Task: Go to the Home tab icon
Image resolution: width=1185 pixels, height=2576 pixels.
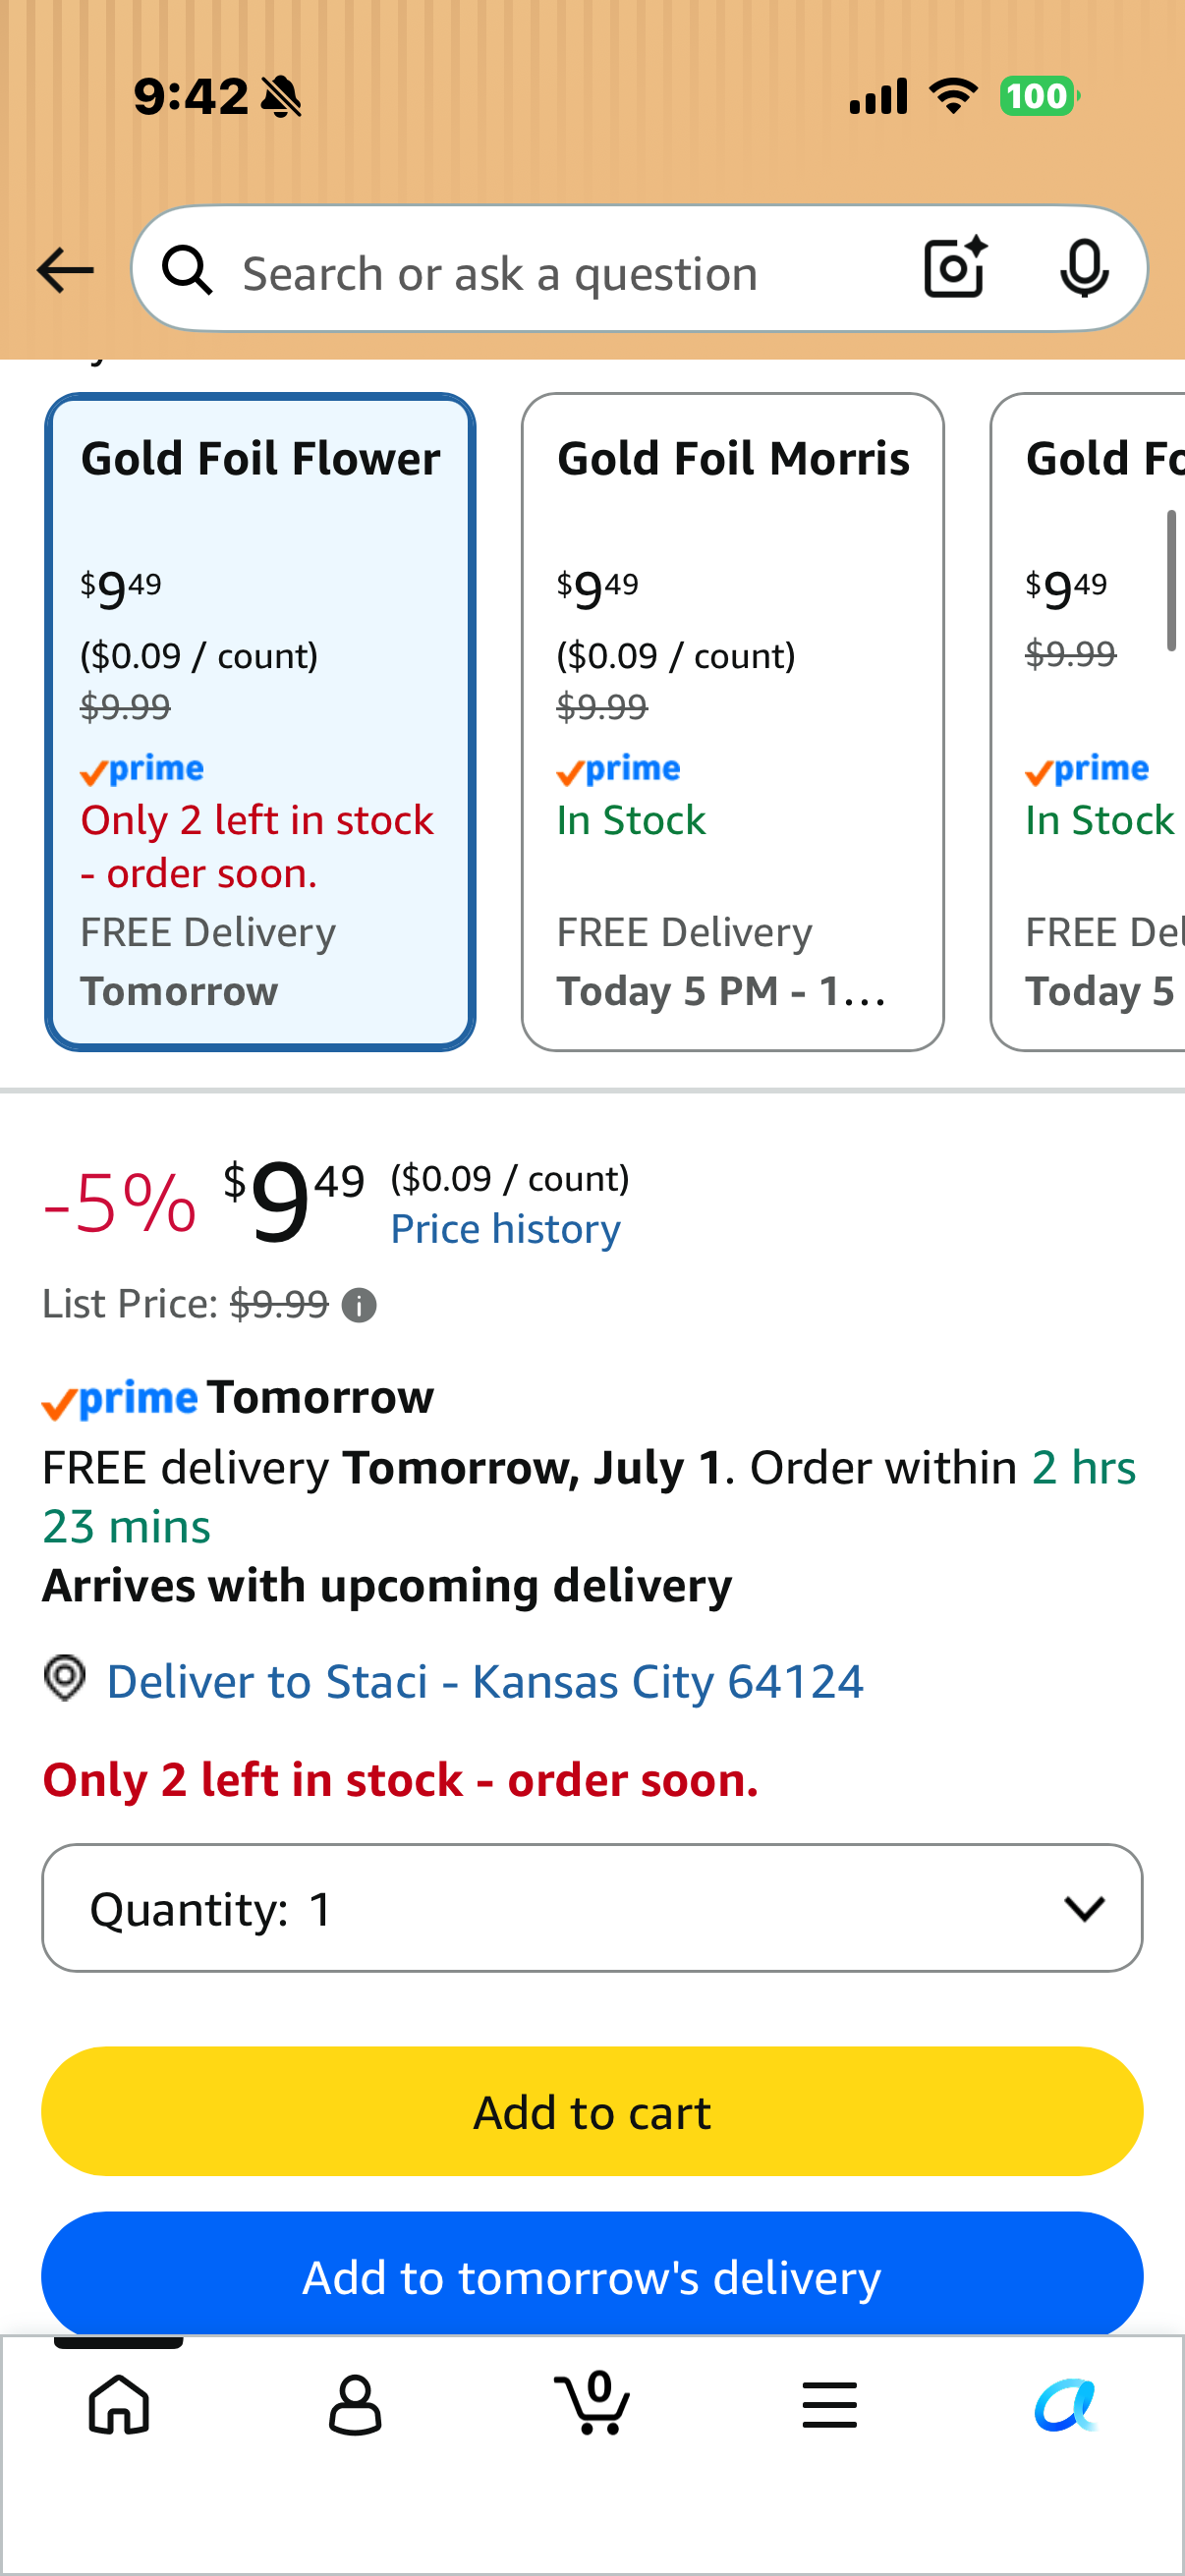Action: (x=119, y=2404)
